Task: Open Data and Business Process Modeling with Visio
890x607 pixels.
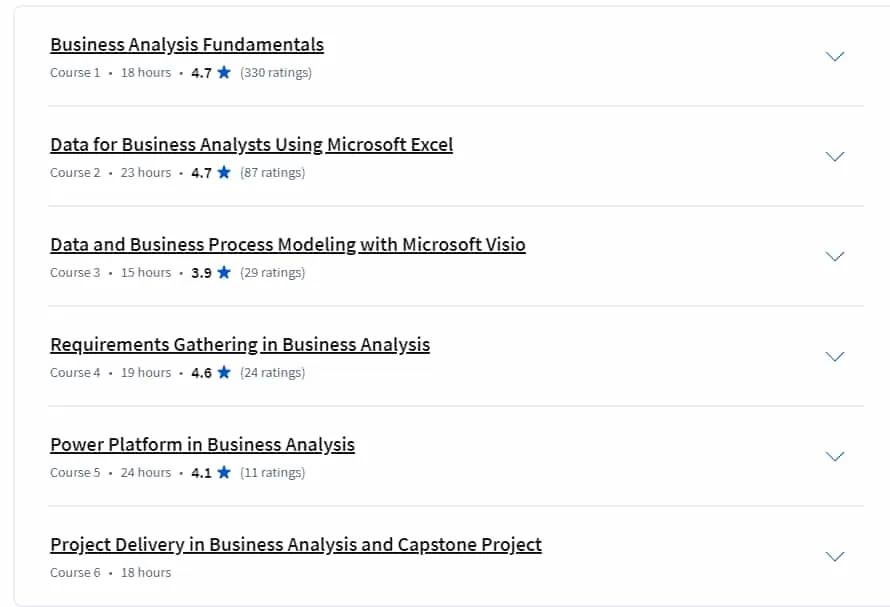Action: (x=288, y=244)
